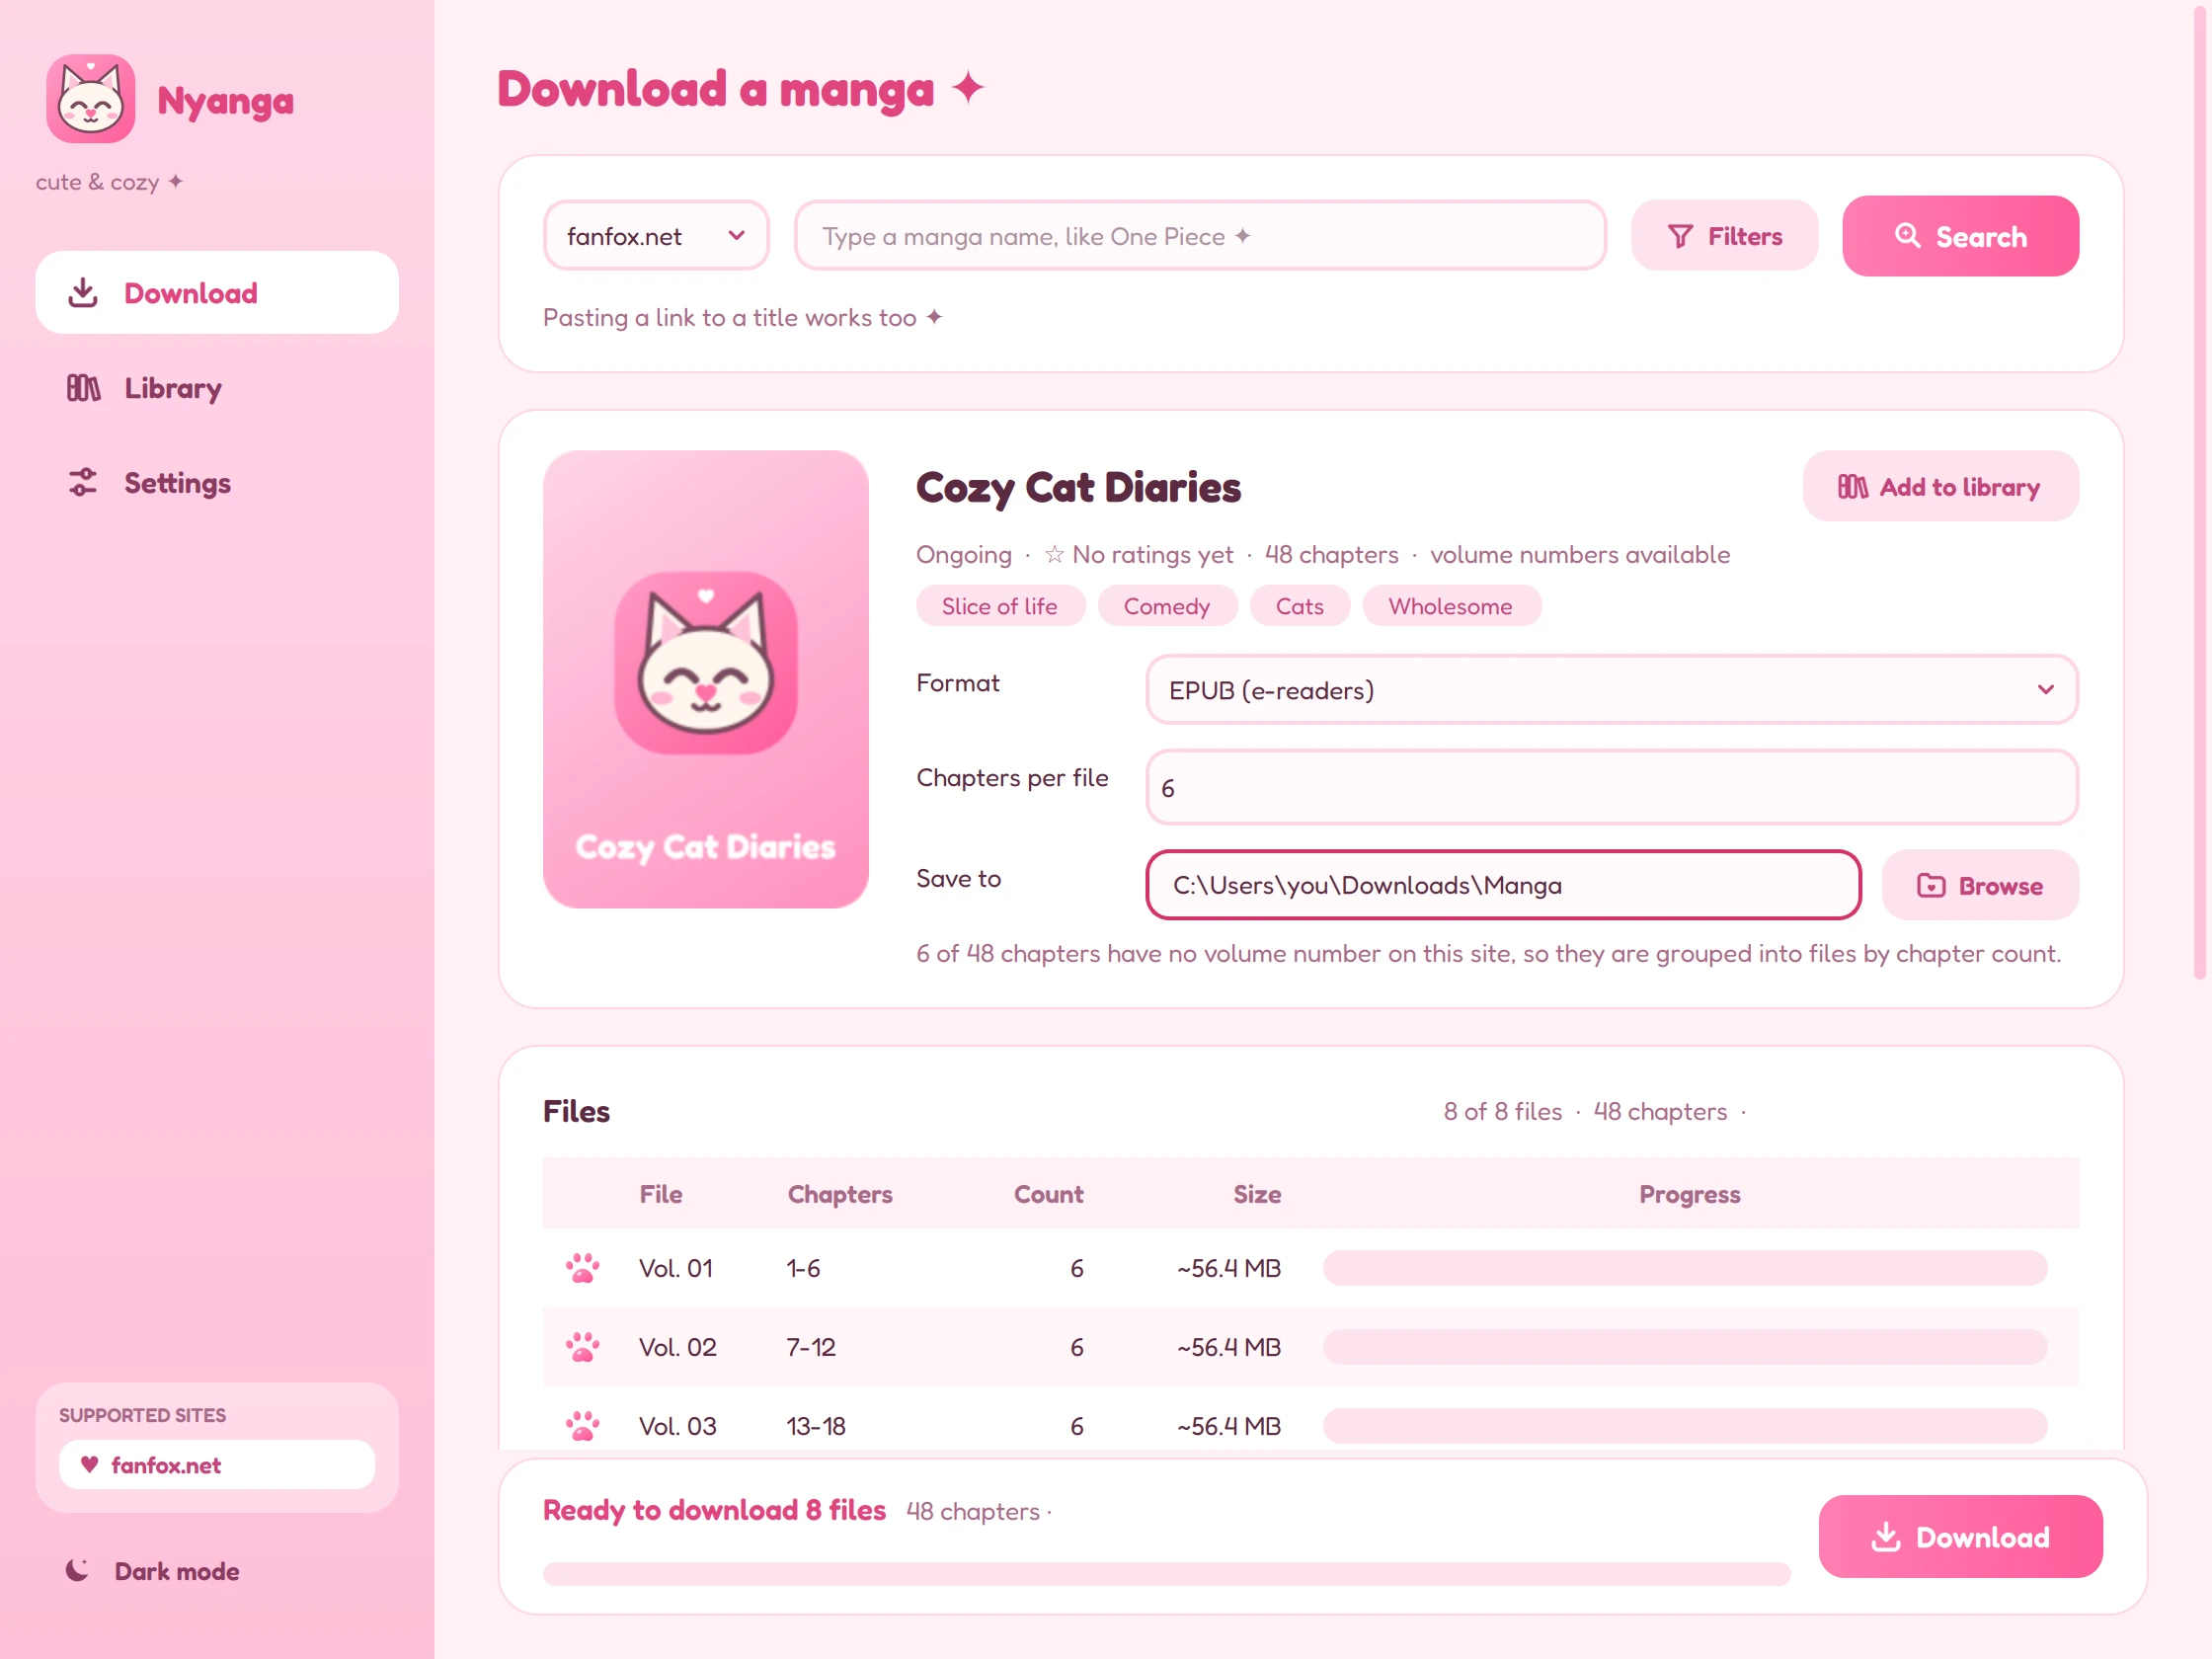
Task: Click the Slice of life tag
Action: tap(1000, 606)
